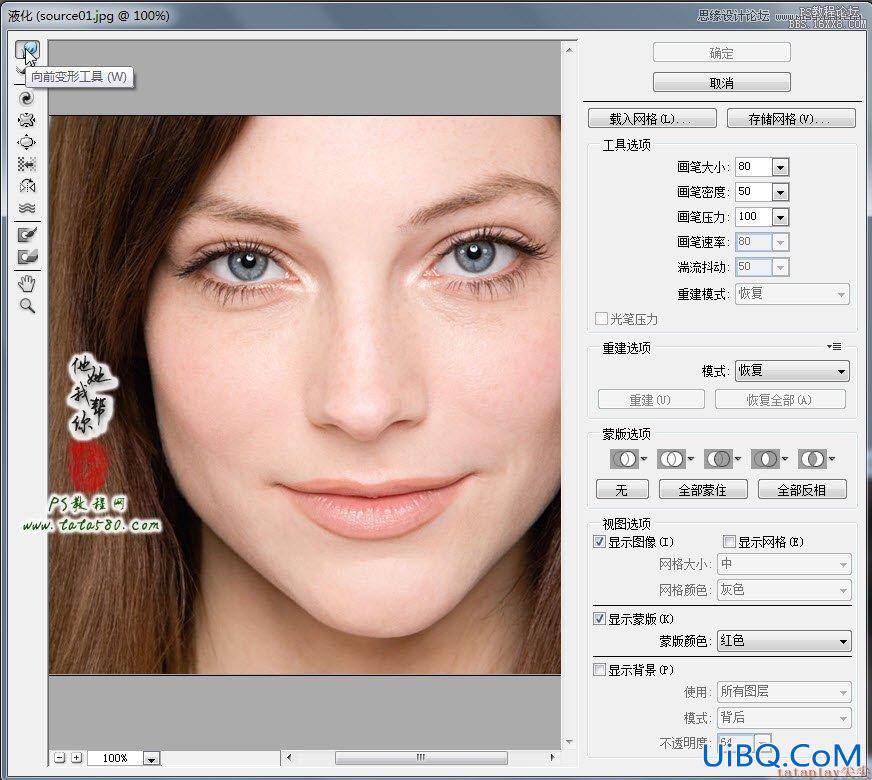The image size is (872, 780).
Task: Select the Bloat tool
Action: pos(27,142)
